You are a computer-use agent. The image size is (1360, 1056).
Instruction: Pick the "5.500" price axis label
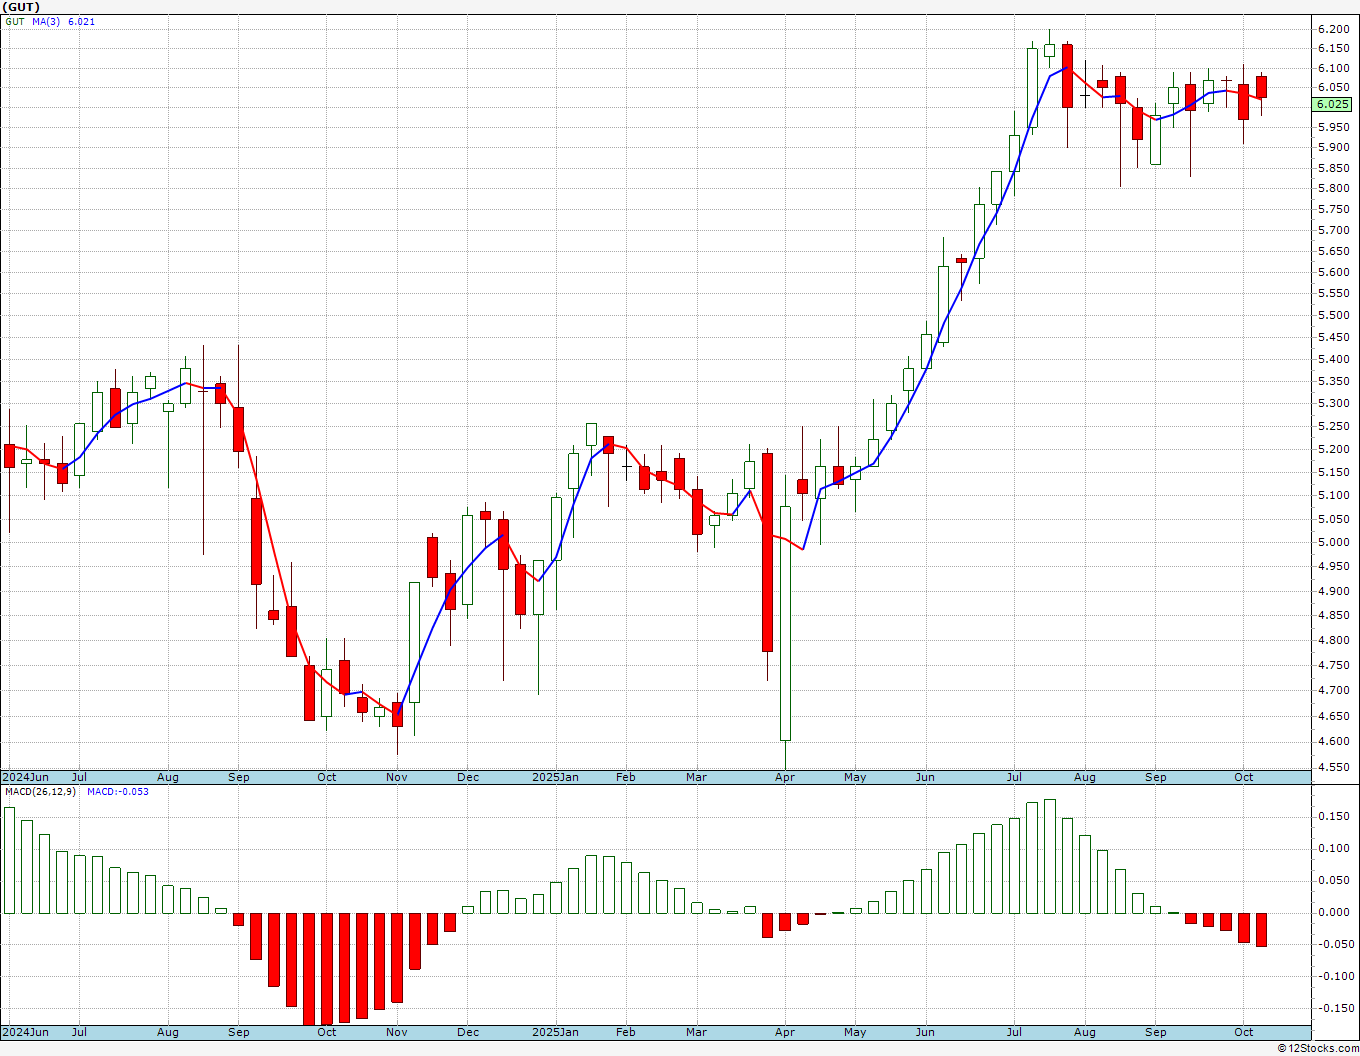(1333, 315)
